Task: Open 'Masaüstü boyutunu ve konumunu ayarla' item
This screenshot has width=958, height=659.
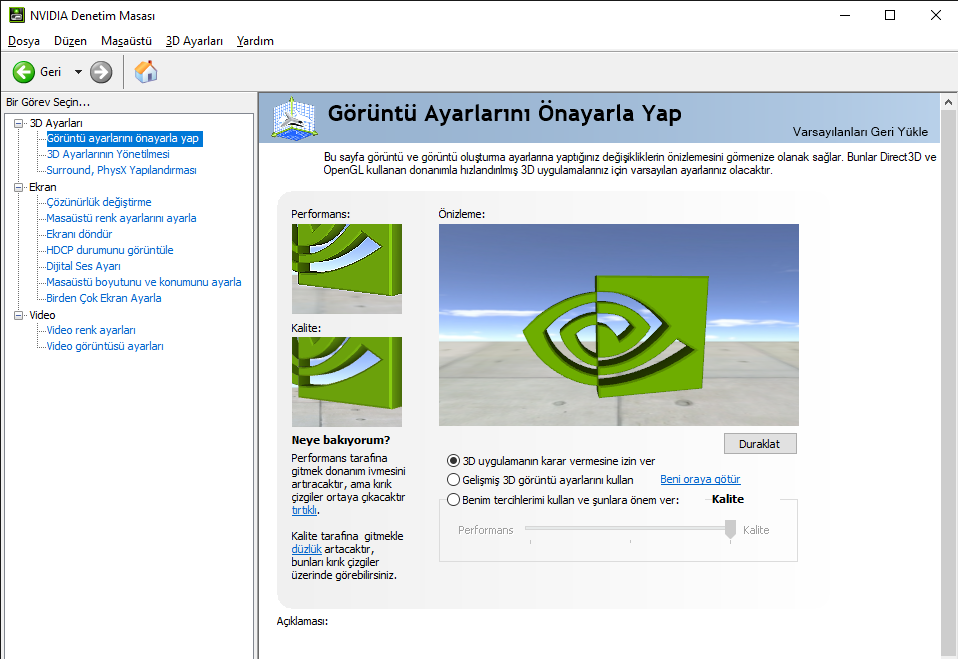Action: 144,282
